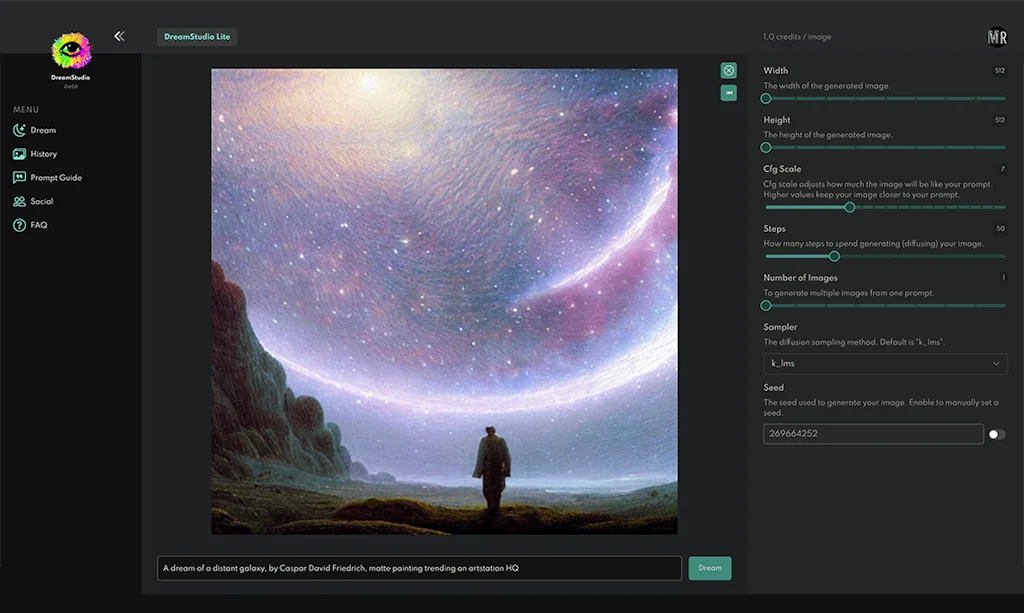1024x613 pixels.
Task: Open the Prompt Guide icon
Action: pyautogui.click(x=19, y=177)
